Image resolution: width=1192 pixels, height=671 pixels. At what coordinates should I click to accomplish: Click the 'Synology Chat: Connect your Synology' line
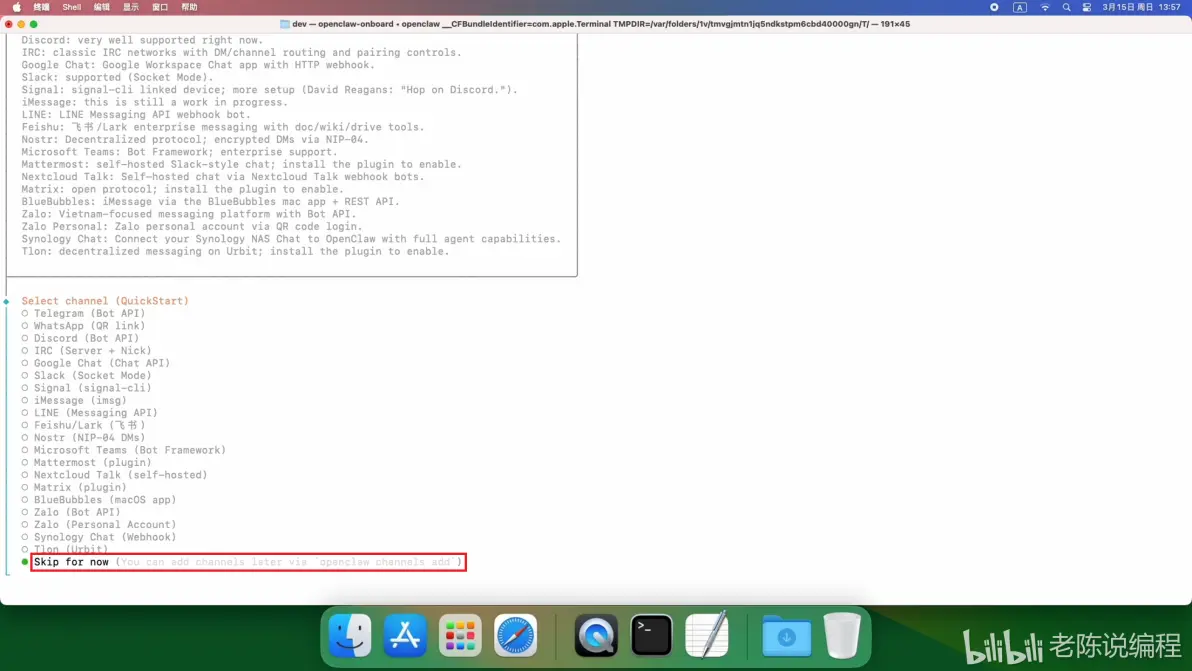coord(291,239)
